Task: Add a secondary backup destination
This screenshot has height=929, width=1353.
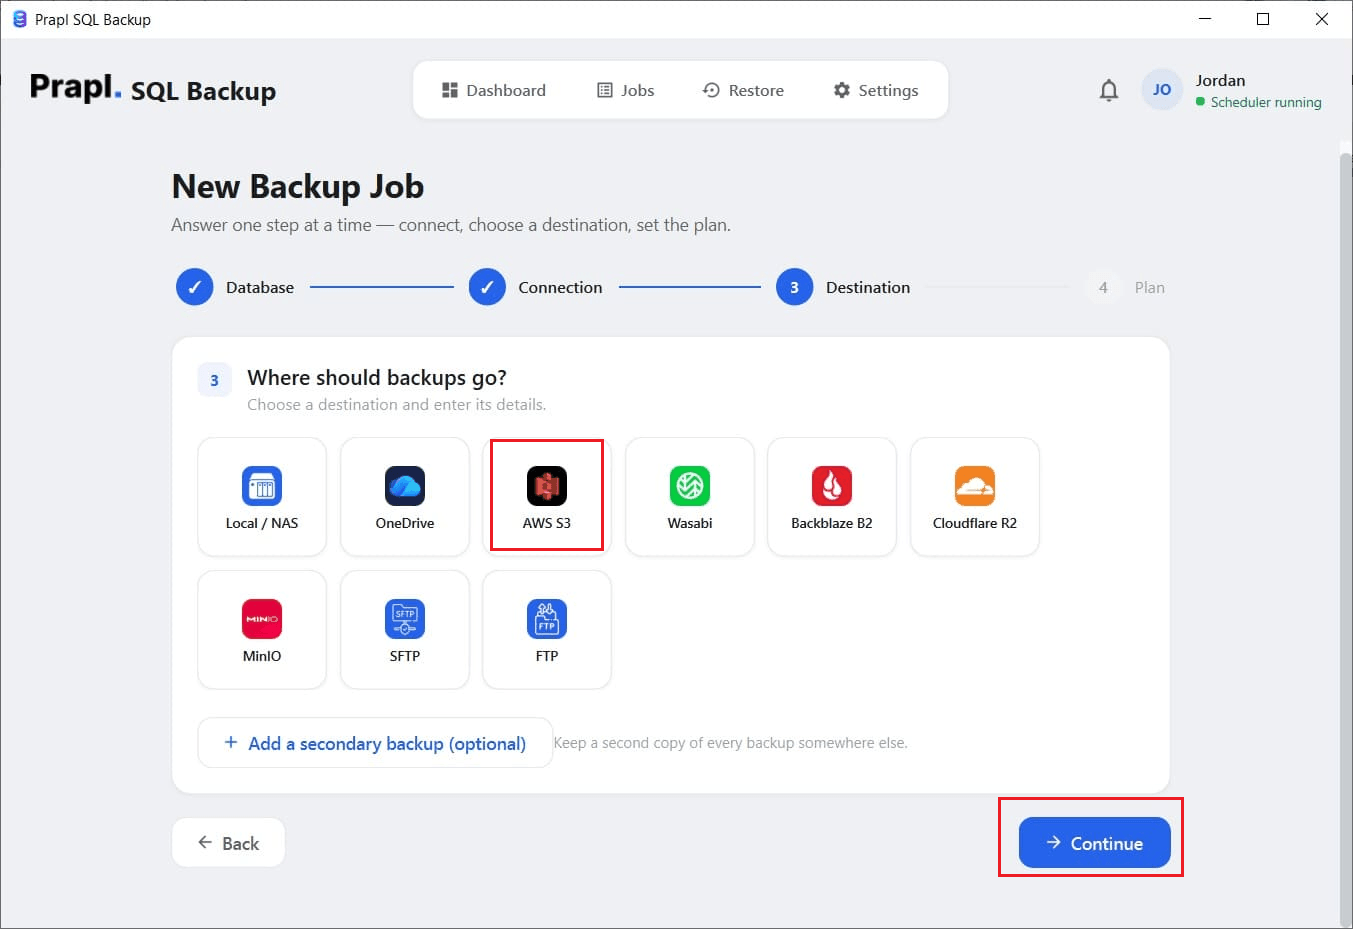Action: [x=375, y=743]
